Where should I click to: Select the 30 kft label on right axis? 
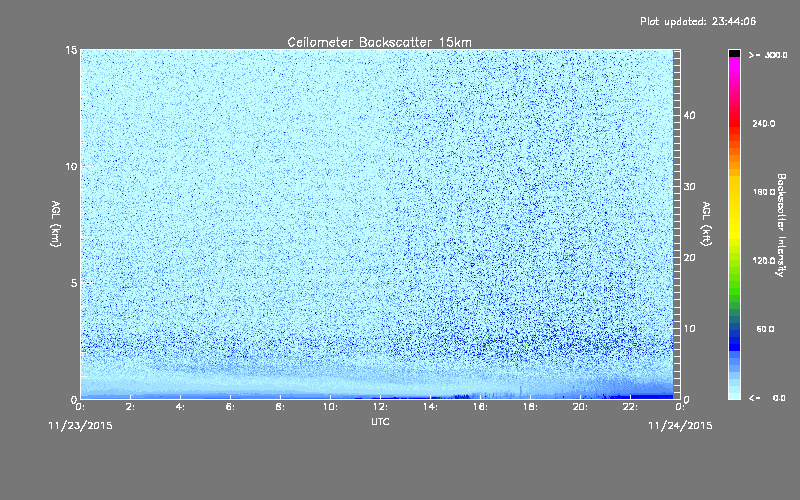click(689, 187)
